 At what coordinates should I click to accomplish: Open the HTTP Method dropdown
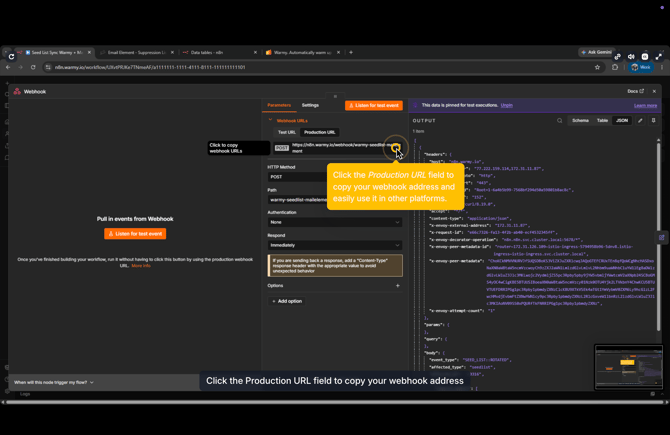pos(335,177)
